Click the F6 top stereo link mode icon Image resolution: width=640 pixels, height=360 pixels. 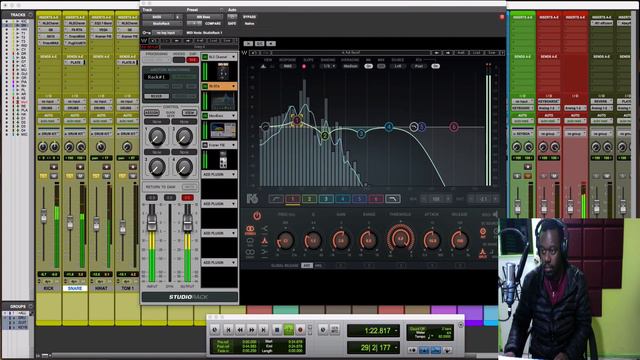pyautogui.click(x=250, y=230)
